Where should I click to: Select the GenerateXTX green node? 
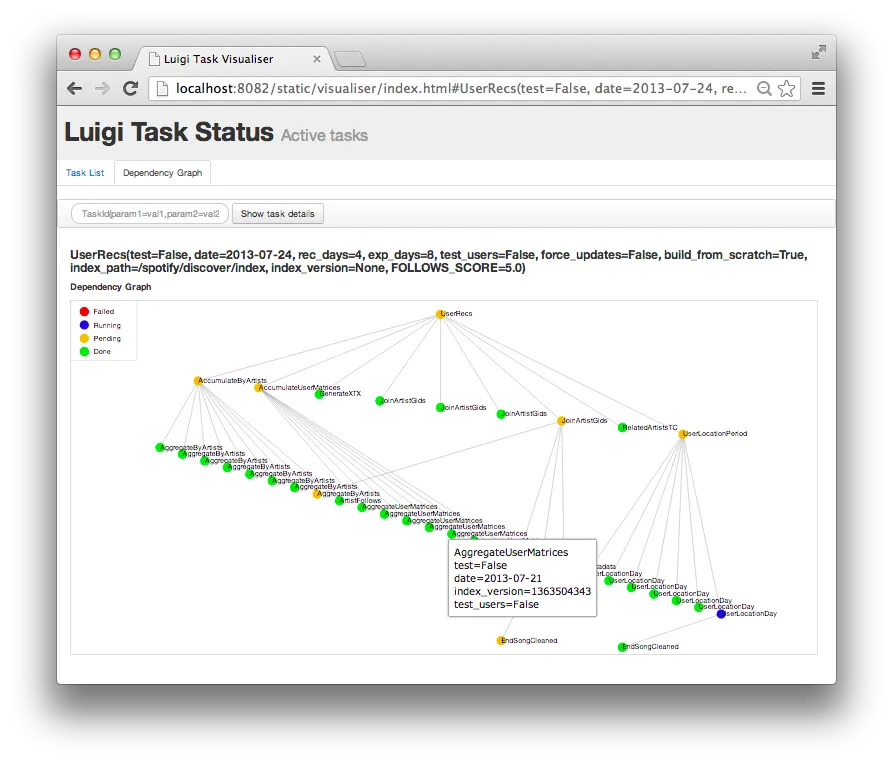pos(319,394)
